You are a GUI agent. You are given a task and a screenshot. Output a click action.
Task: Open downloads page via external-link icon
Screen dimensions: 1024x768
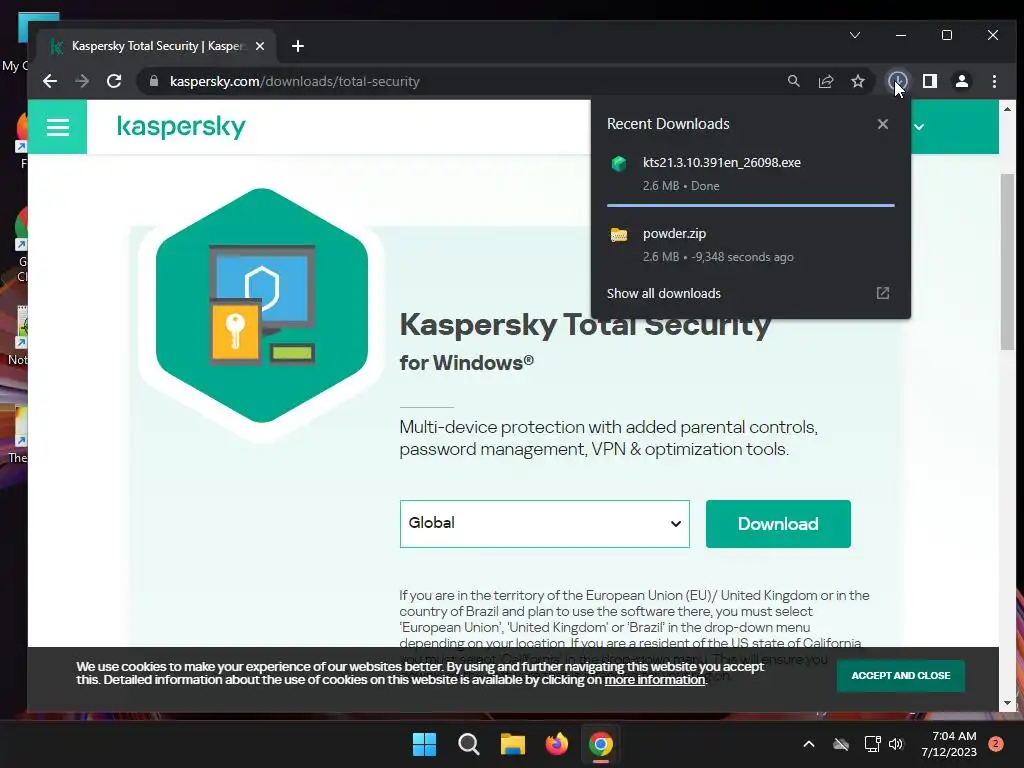click(x=882, y=293)
